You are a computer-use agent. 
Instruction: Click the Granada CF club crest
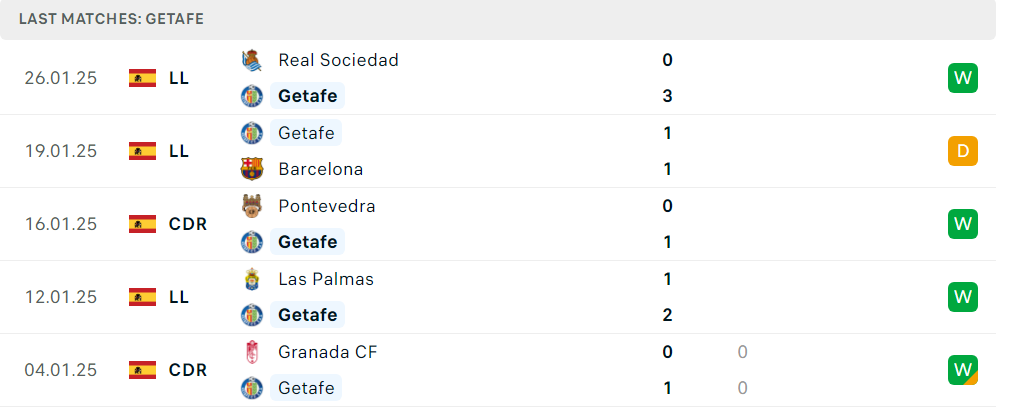point(252,351)
